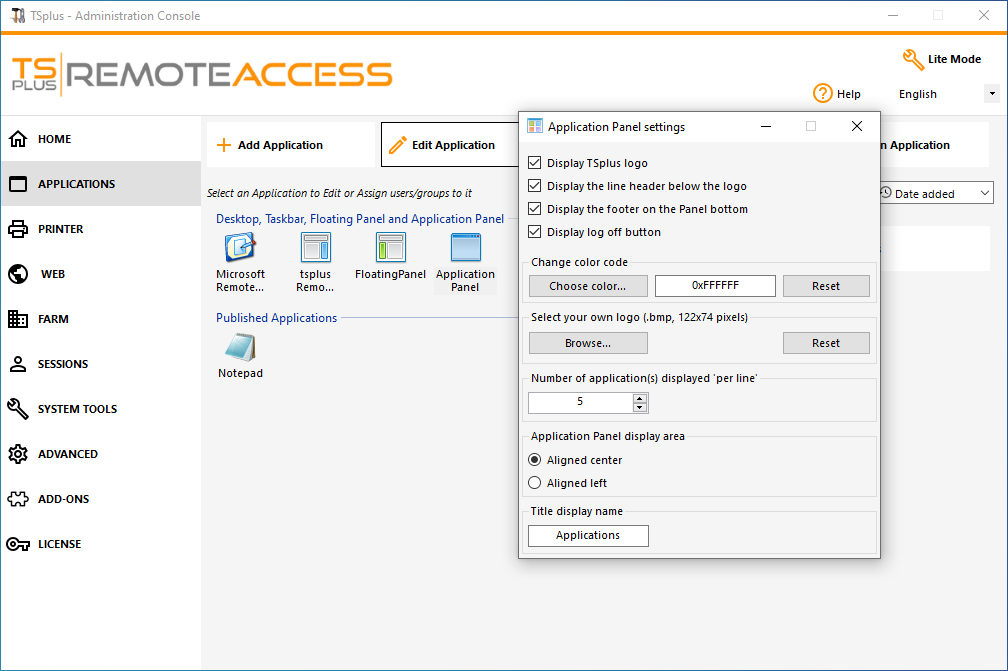Open System Tools

[x=71, y=409]
